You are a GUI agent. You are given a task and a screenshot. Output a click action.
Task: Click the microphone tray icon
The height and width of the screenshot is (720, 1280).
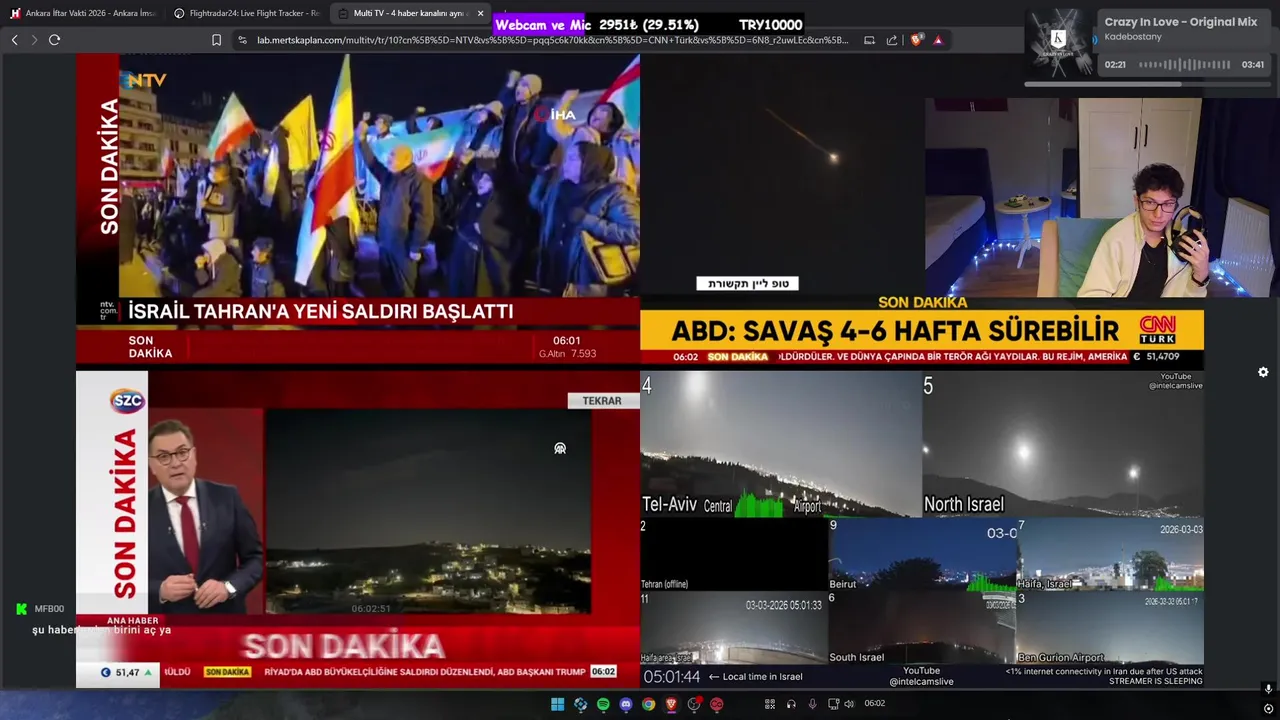click(812, 704)
